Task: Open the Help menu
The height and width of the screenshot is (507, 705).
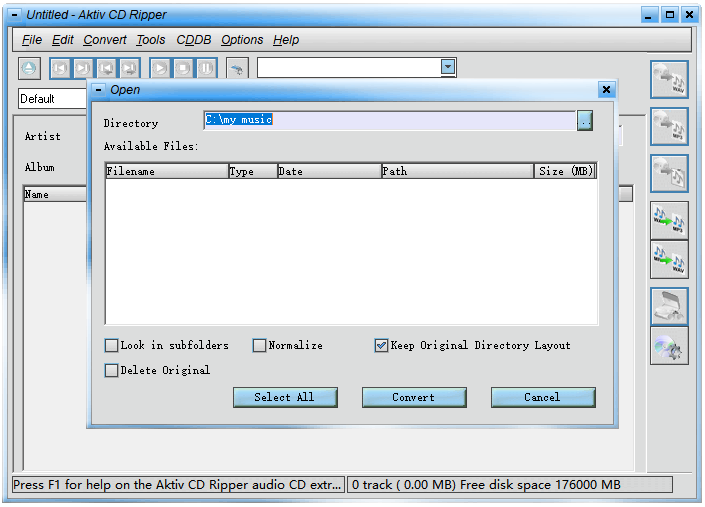Action: pos(286,40)
